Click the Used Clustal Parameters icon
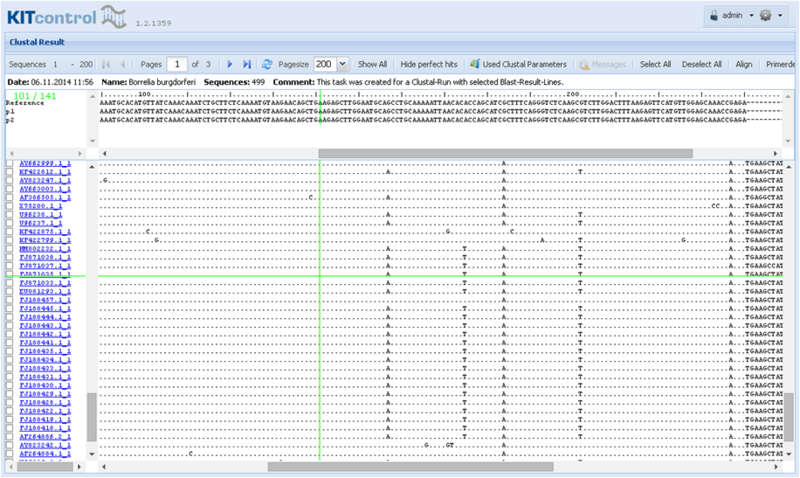800x478 pixels. click(x=475, y=64)
